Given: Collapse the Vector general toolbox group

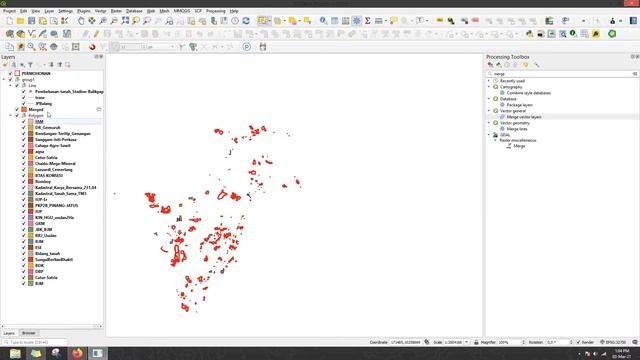Looking at the screenshot, I should click(489, 111).
